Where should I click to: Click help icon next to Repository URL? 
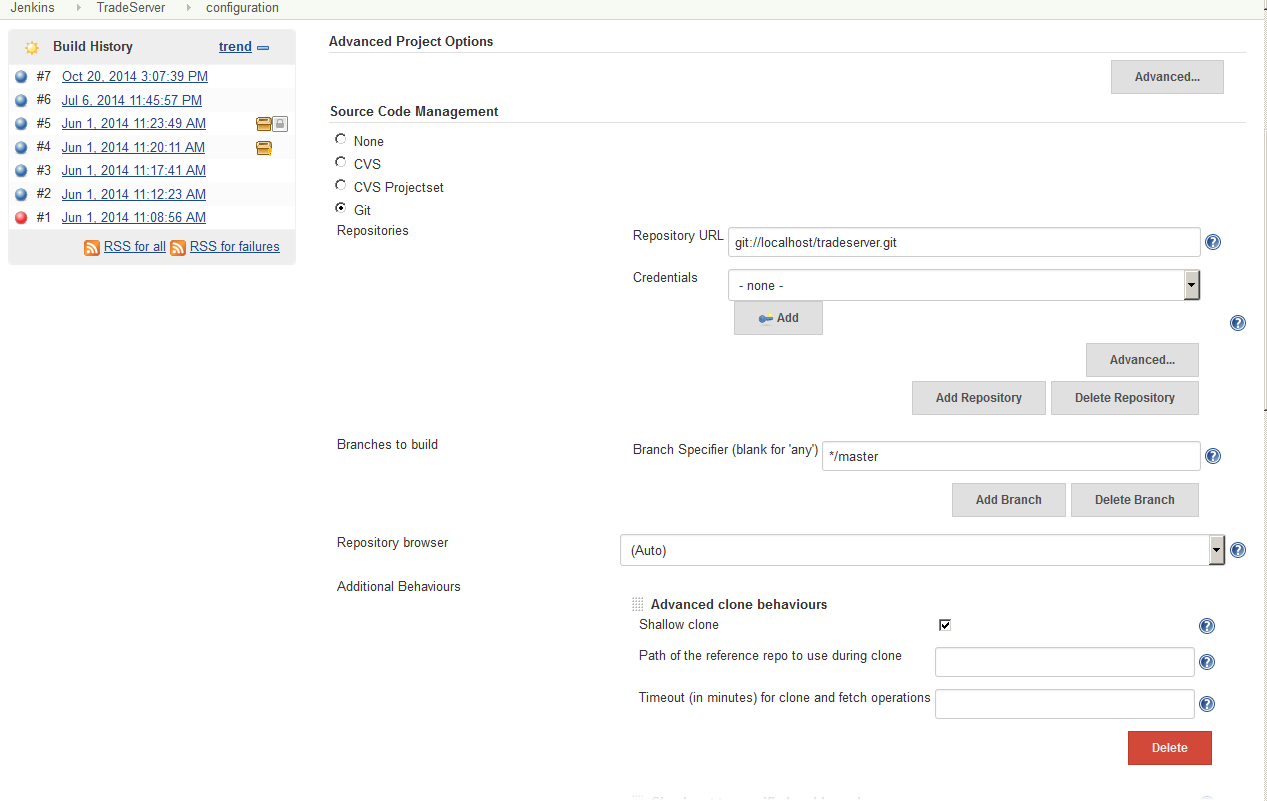tap(1213, 242)
